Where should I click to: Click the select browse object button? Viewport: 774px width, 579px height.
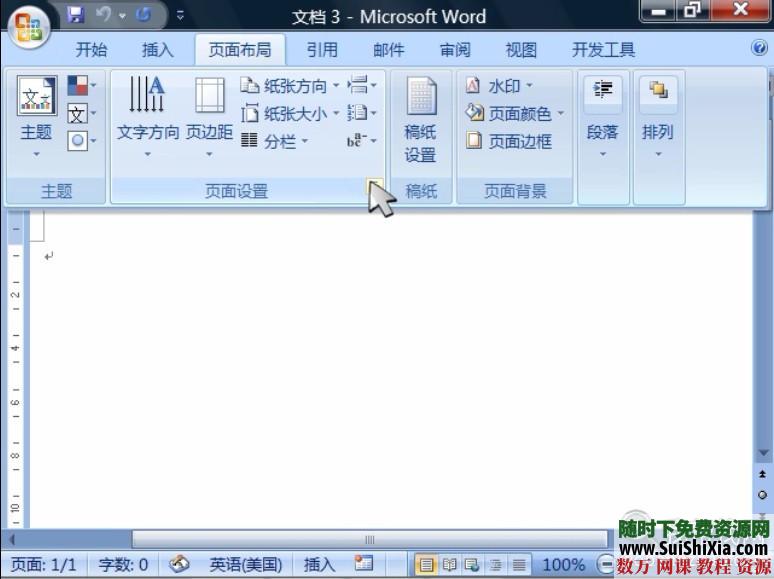click(763, 495)
